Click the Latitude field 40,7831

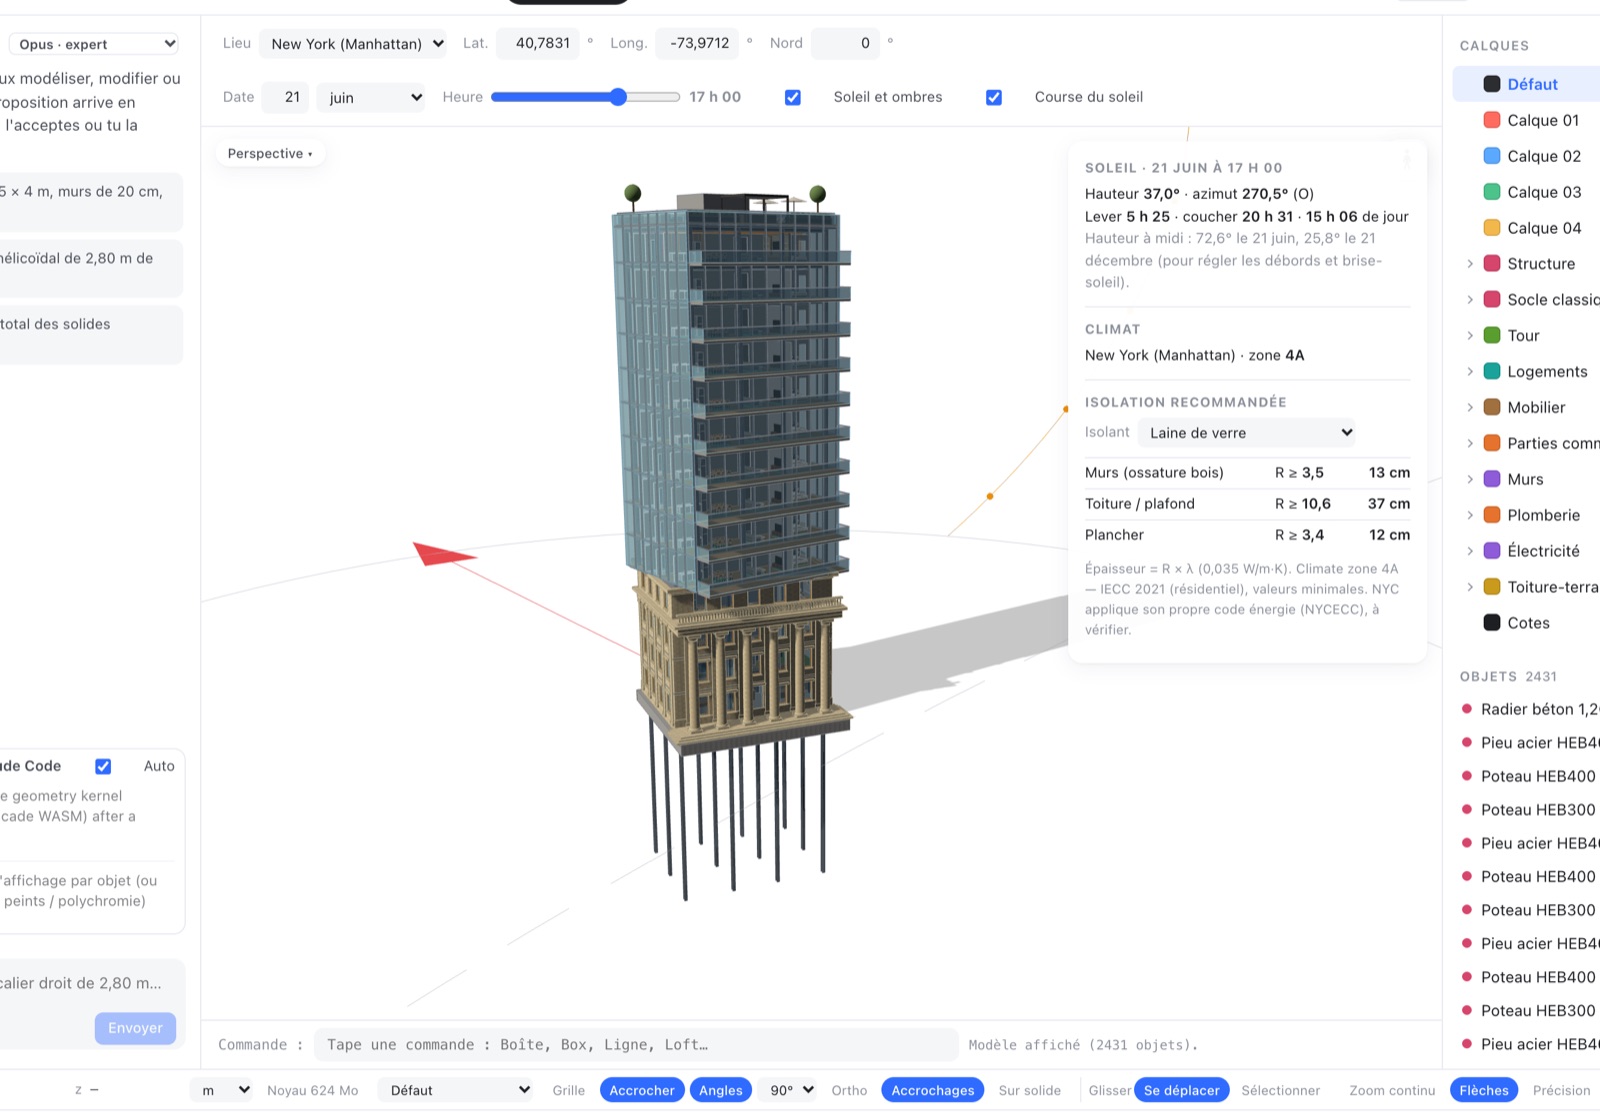[538, 43]
